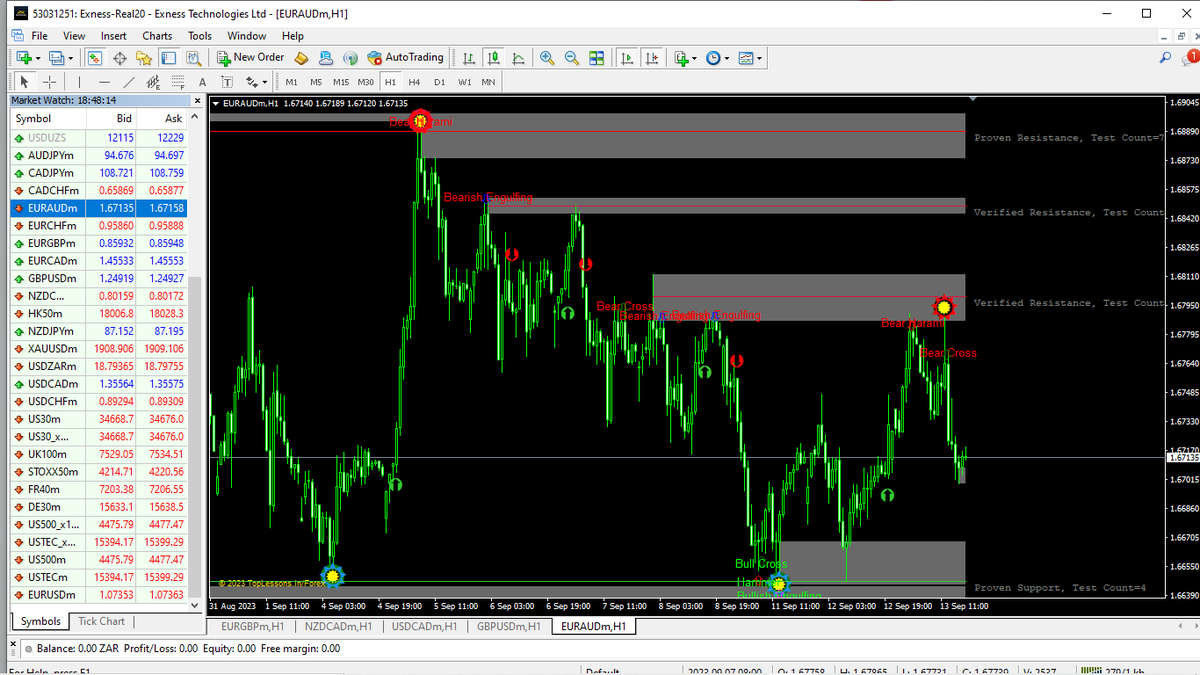This screenshot has width=1200, height=675.
Task: Open the Insert menu
Action: click(x=114, y=35)
